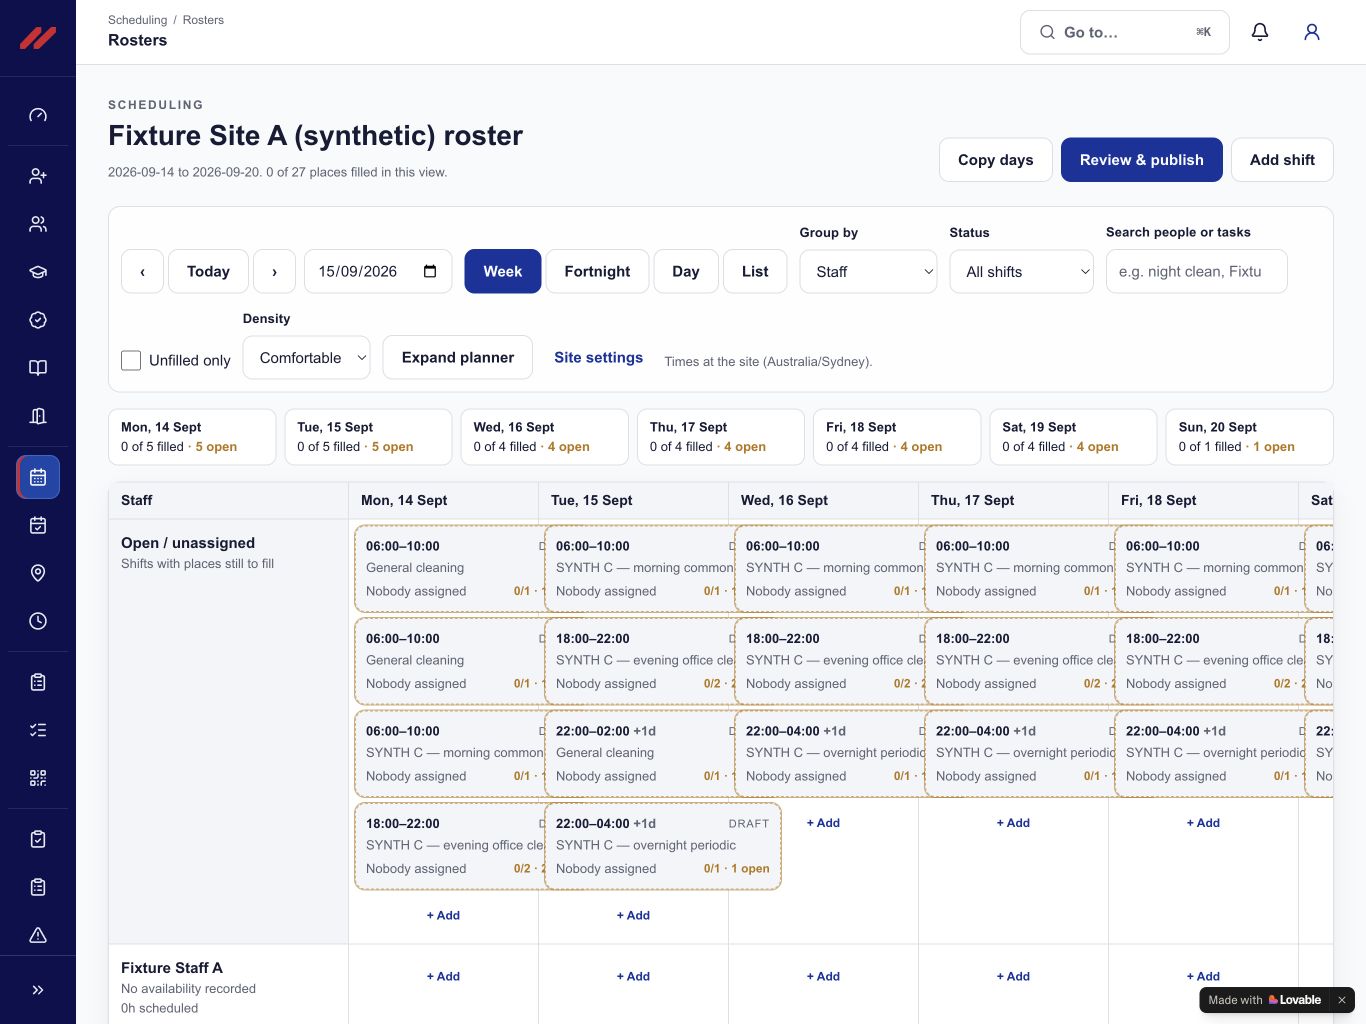
Task: Switch to Fortnight view
Action: (597, 271)
